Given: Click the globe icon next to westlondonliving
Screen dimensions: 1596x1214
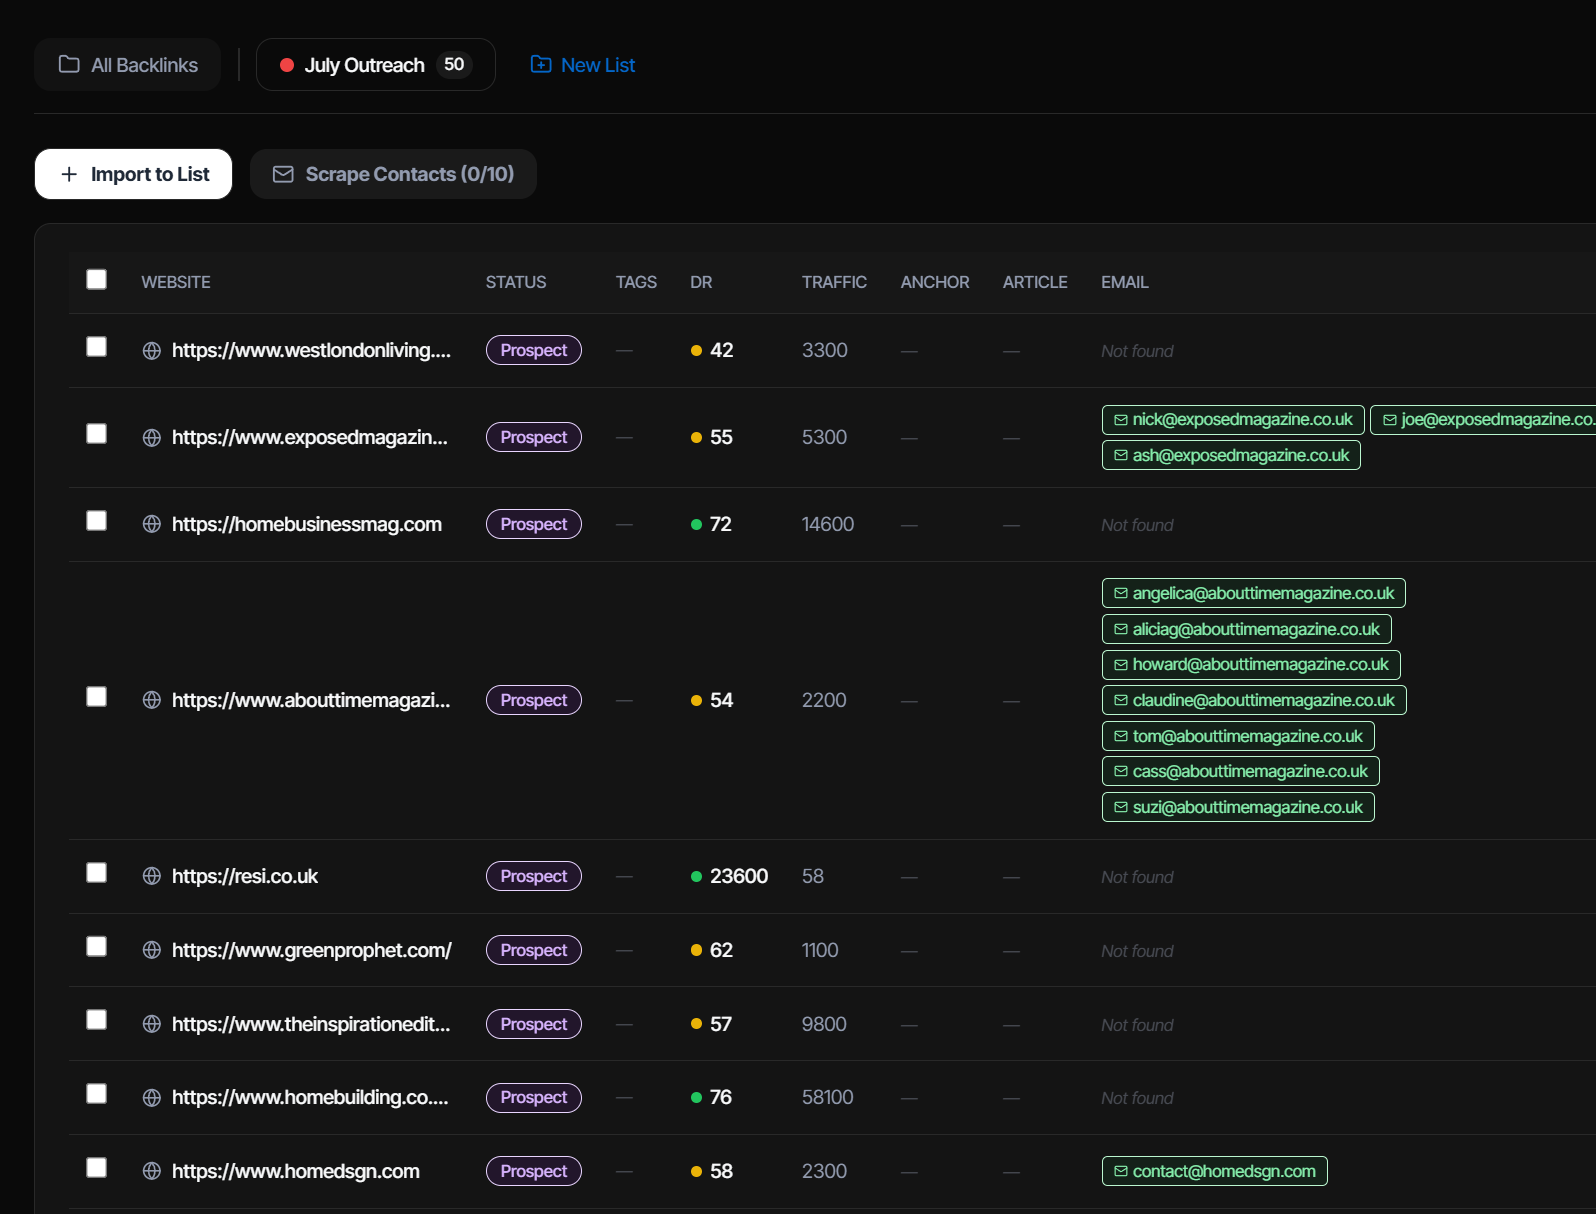Looking at the screenshot, I should pyautogui.click(x=152, y=351).
